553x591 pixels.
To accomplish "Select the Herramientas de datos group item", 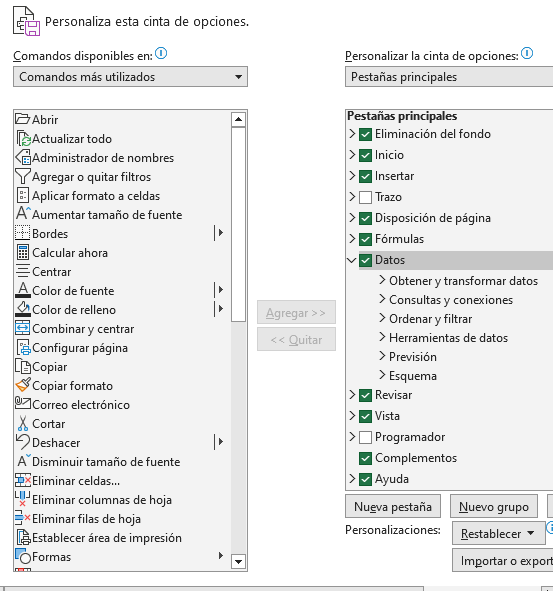I will [x=448, y=338].
